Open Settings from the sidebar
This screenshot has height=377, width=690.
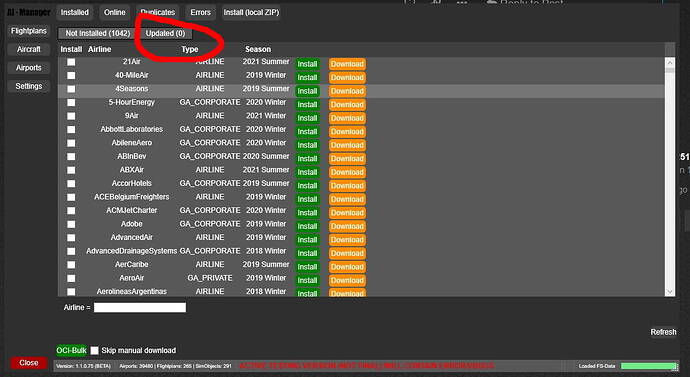[x=29, y=86]
